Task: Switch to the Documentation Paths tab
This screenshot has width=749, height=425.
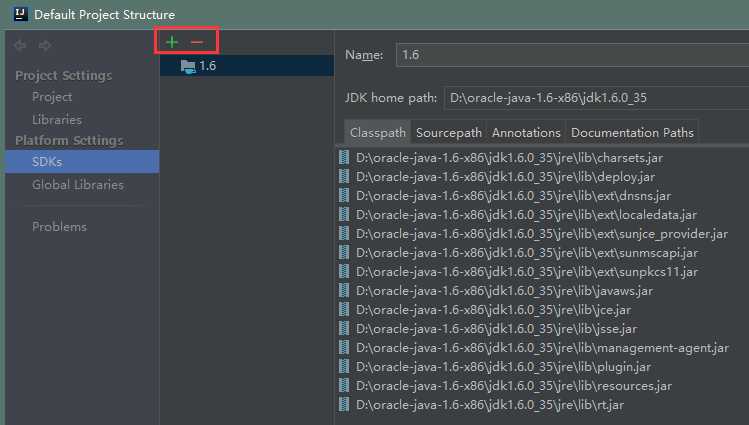Action: [632, 132]
